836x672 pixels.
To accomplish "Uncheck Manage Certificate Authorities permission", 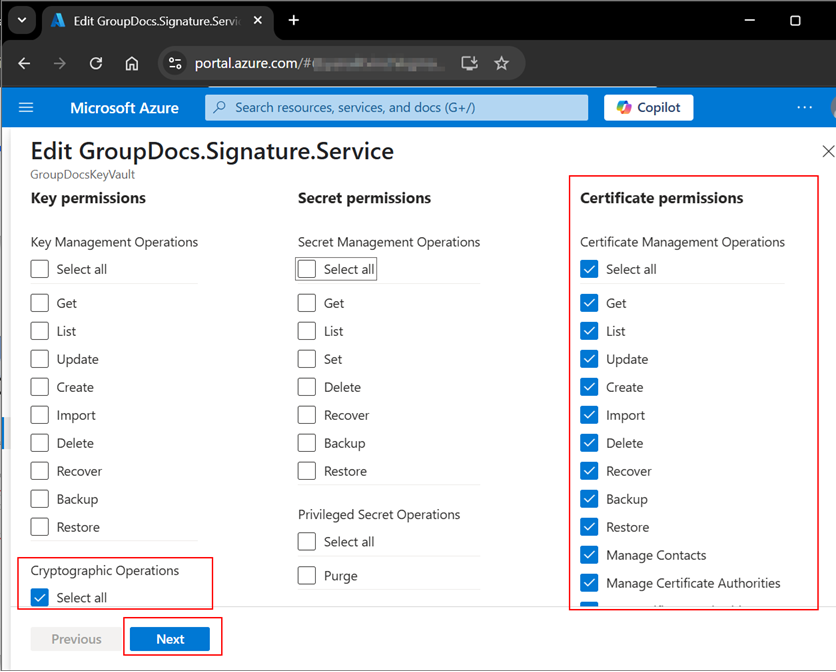I will (589, 583).
